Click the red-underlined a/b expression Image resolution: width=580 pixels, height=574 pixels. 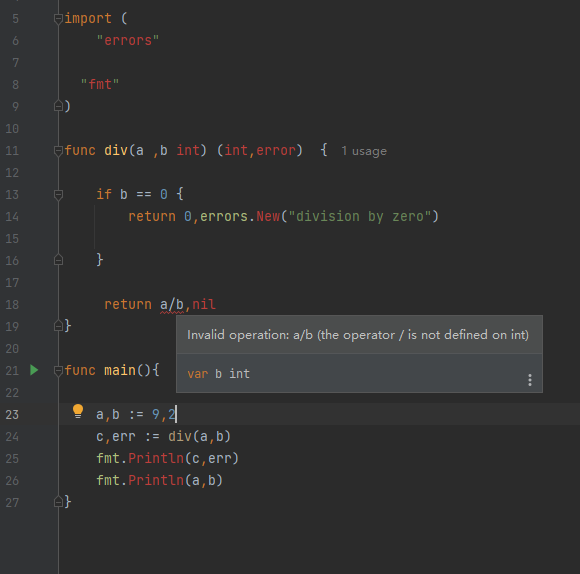172,305
